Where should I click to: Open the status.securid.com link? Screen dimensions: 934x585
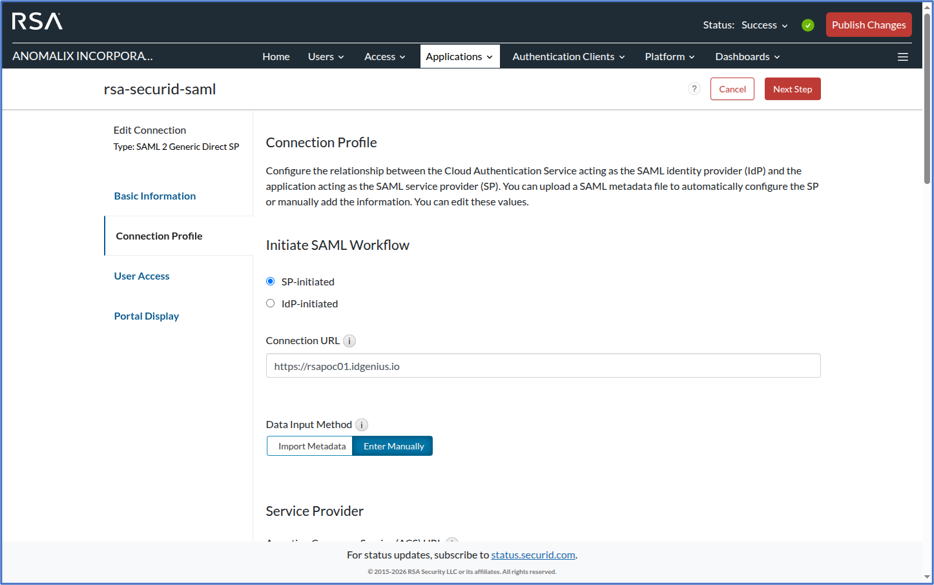click(x=533, y=555)
